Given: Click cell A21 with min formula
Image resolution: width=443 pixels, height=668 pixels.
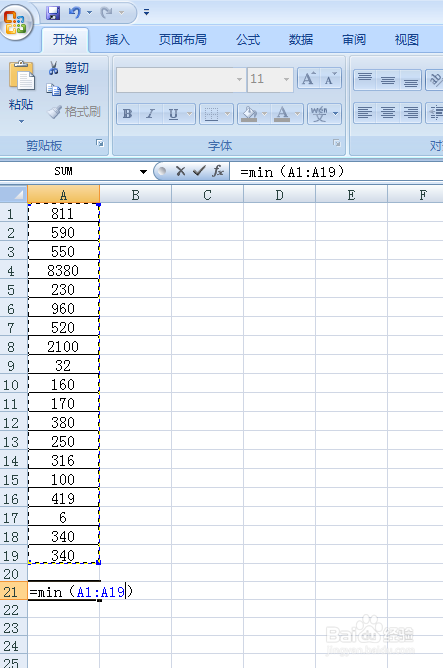Looking at the screenshot, I should pyautogui.click(x=63, y=592).
